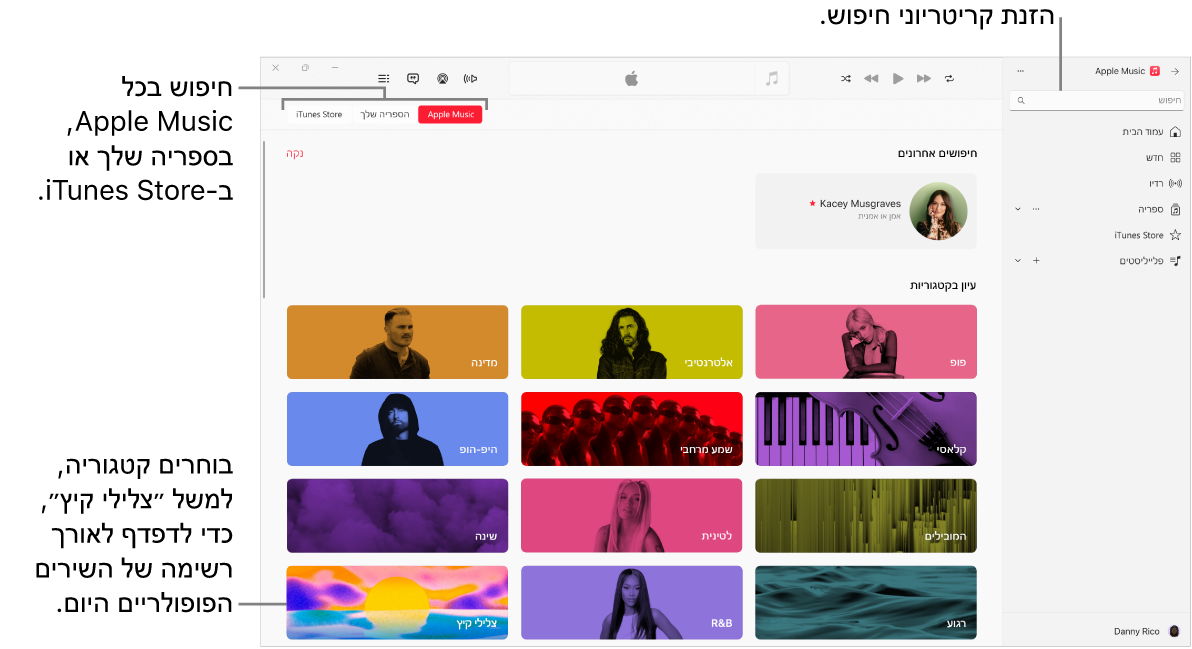Select הספריה שלך search filter
The height and width of the screenshot is (649, 1192).
point(385,113)
